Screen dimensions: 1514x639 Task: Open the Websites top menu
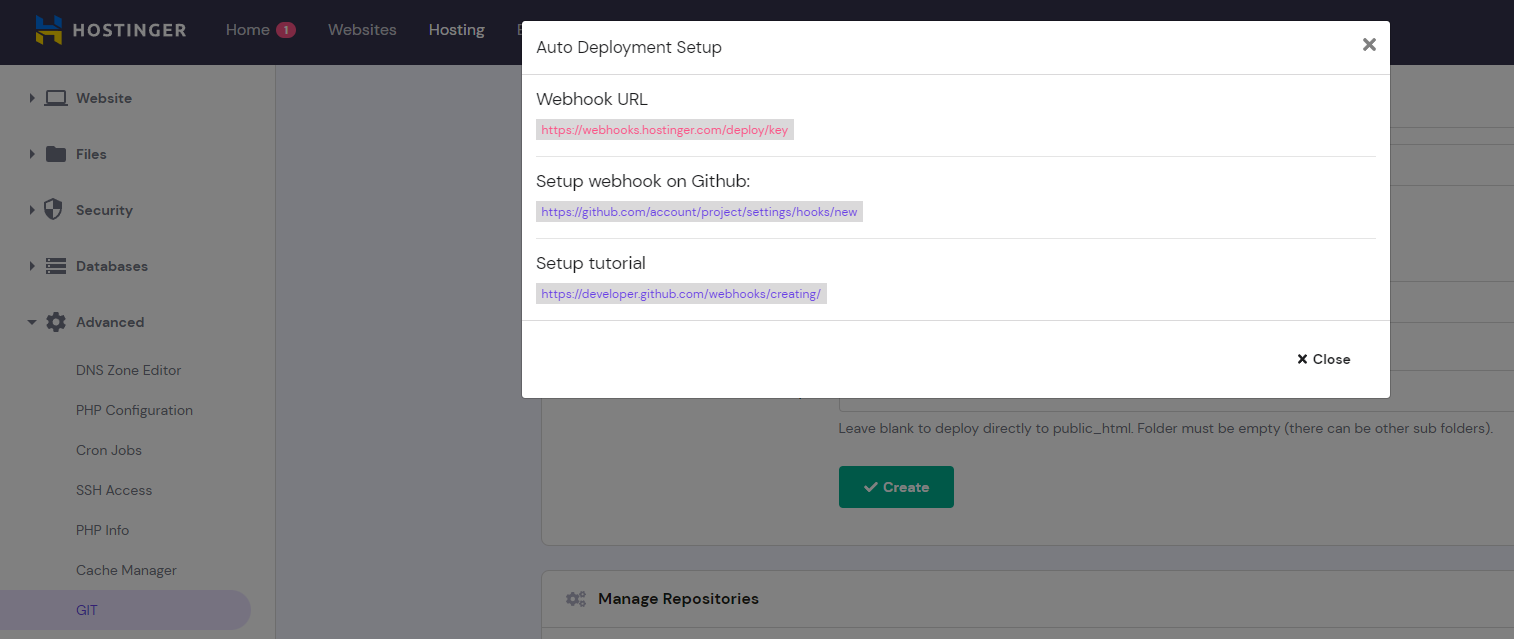pyautogui.click(x=362, y=30)
